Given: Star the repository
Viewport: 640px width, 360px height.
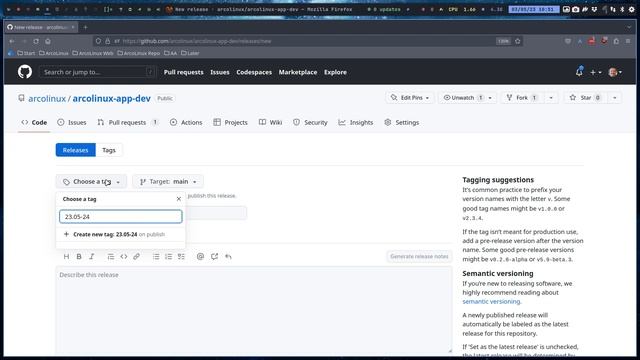Looking at the screenshot, I should 586,98.
